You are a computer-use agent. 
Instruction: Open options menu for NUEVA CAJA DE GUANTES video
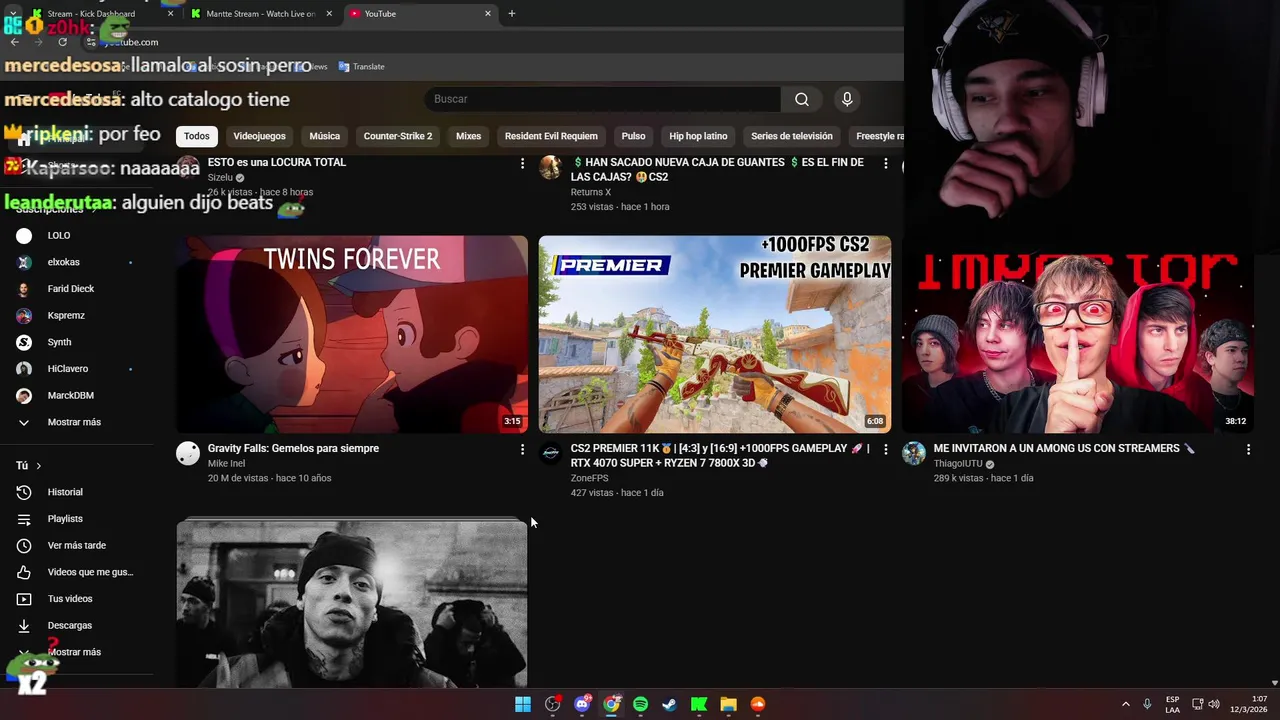tap(885, 163)
